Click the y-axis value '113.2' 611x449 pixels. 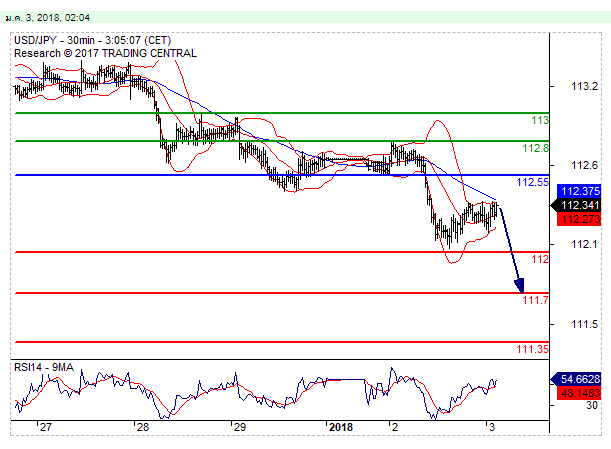584,86
